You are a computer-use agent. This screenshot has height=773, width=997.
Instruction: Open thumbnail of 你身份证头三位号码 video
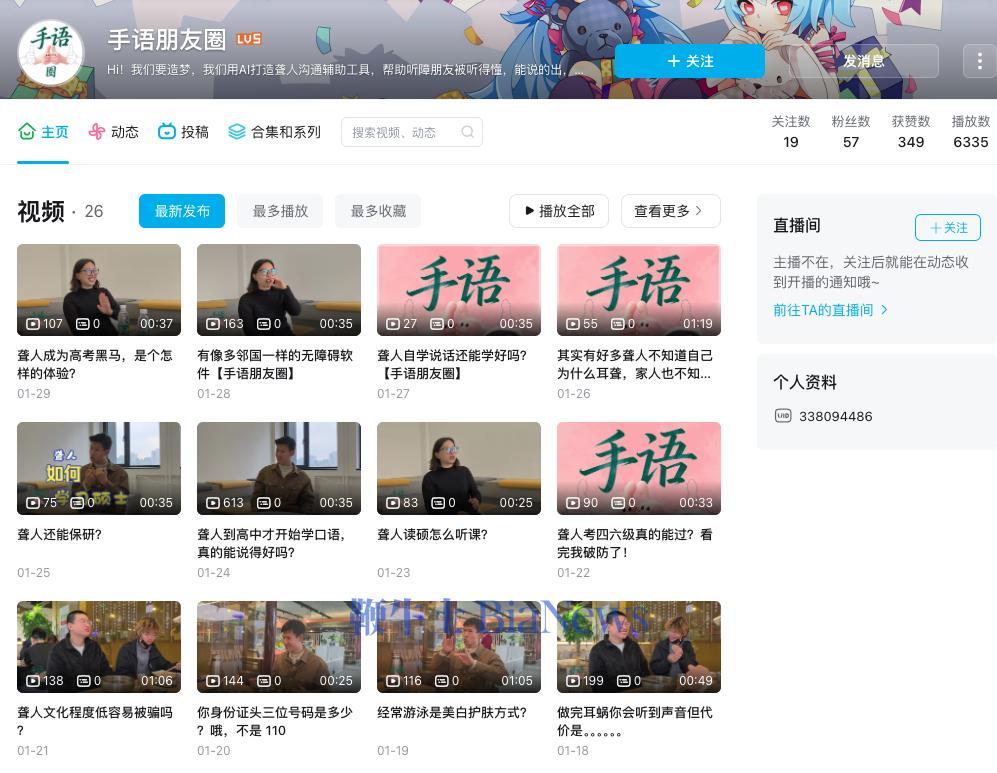point(278,647)
